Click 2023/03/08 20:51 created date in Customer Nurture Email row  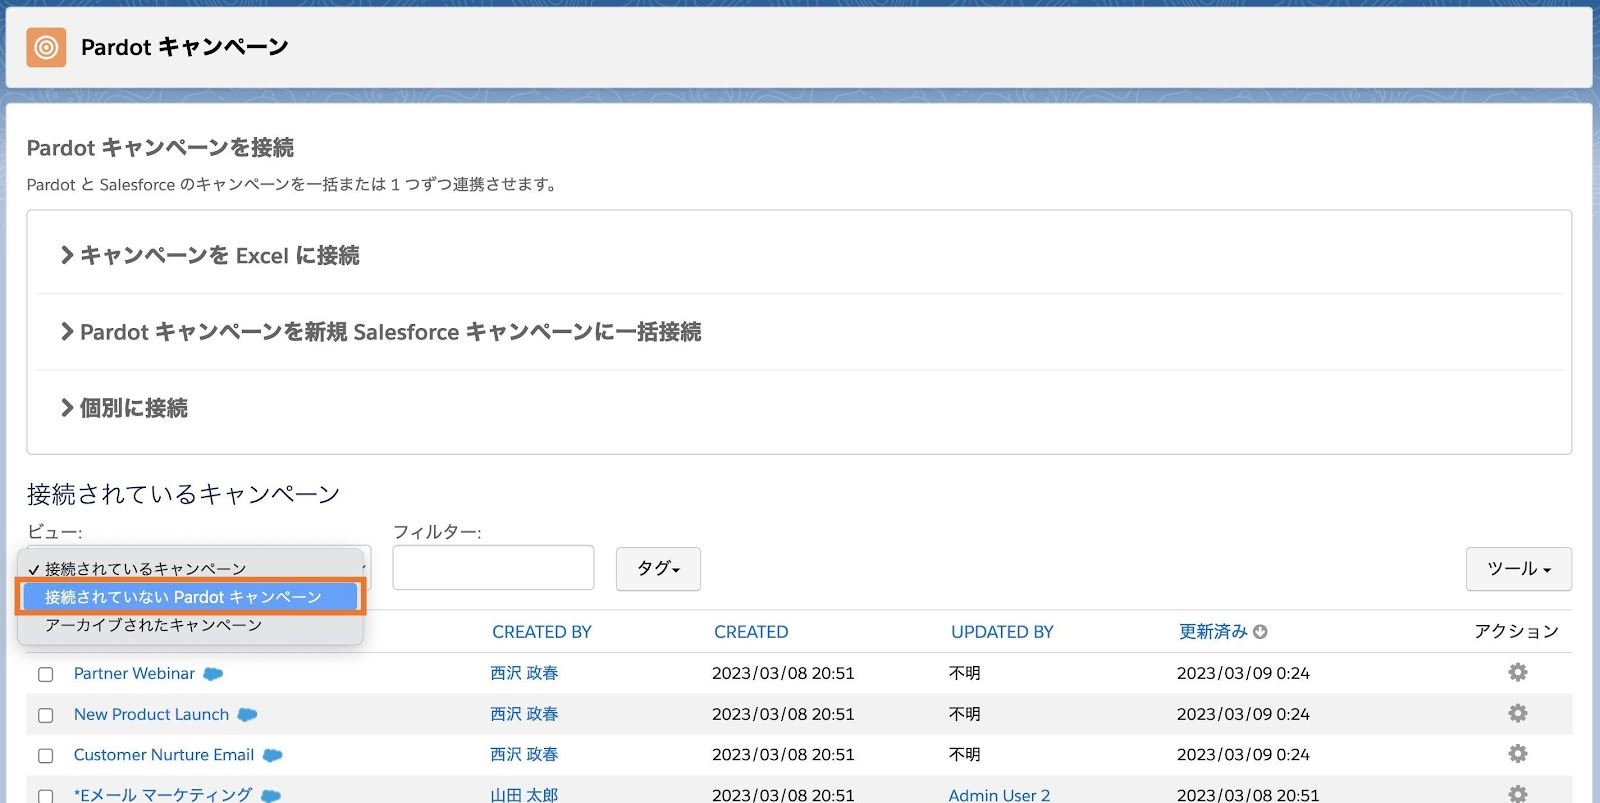(x=783, y=755)
